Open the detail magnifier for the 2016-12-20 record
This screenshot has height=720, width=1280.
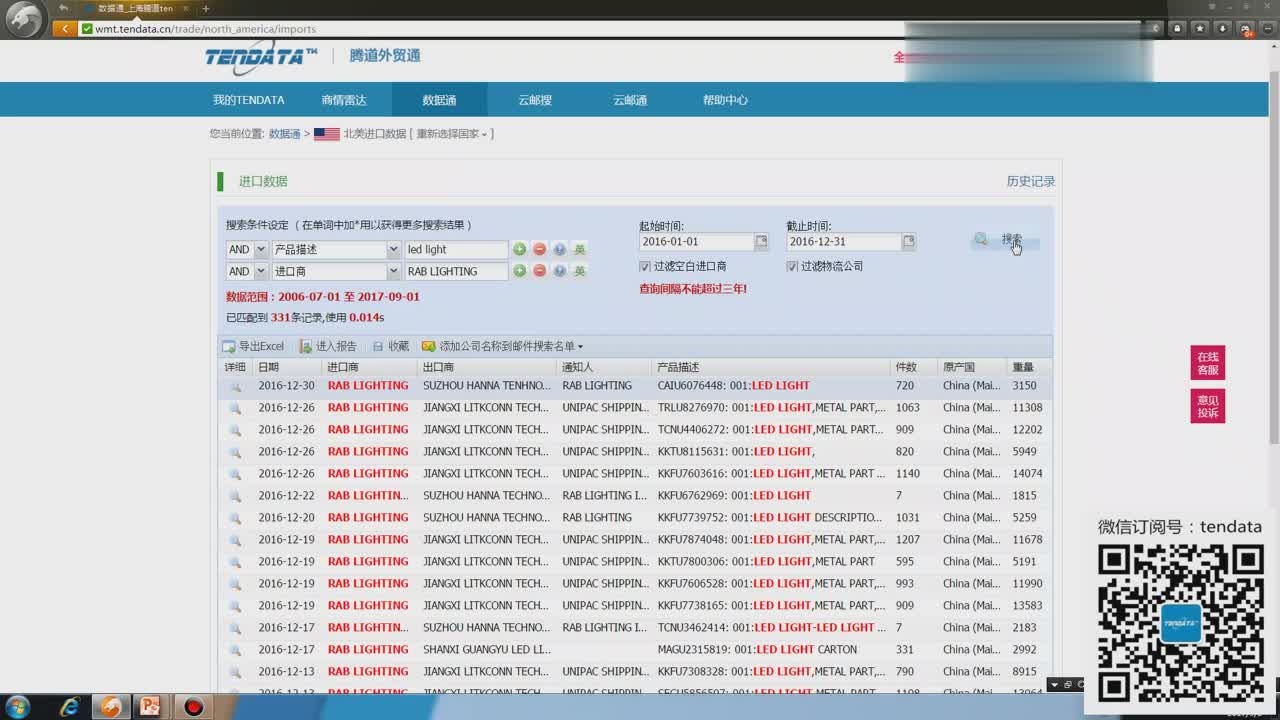coord(235,518)
